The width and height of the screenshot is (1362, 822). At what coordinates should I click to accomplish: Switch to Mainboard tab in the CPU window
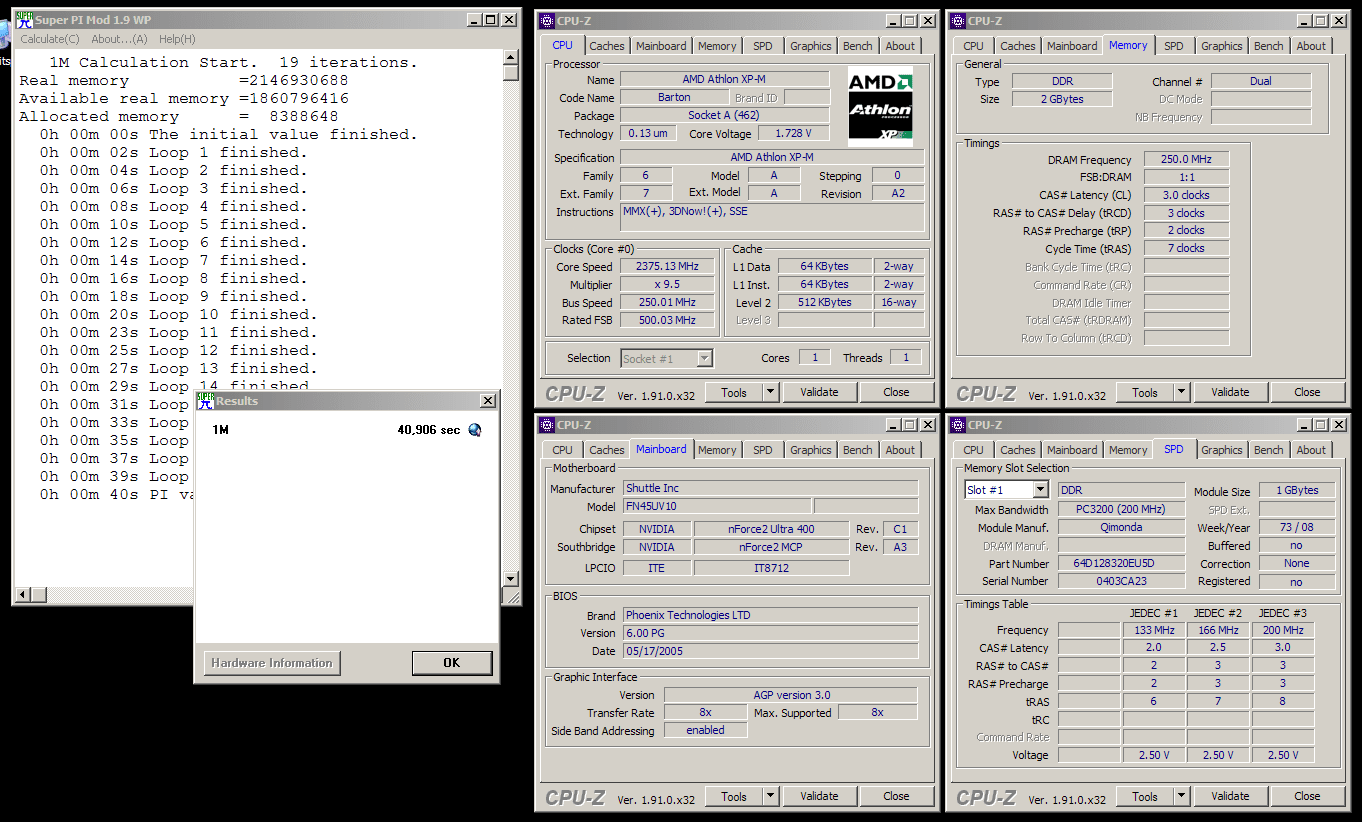(x=662, y=46)
